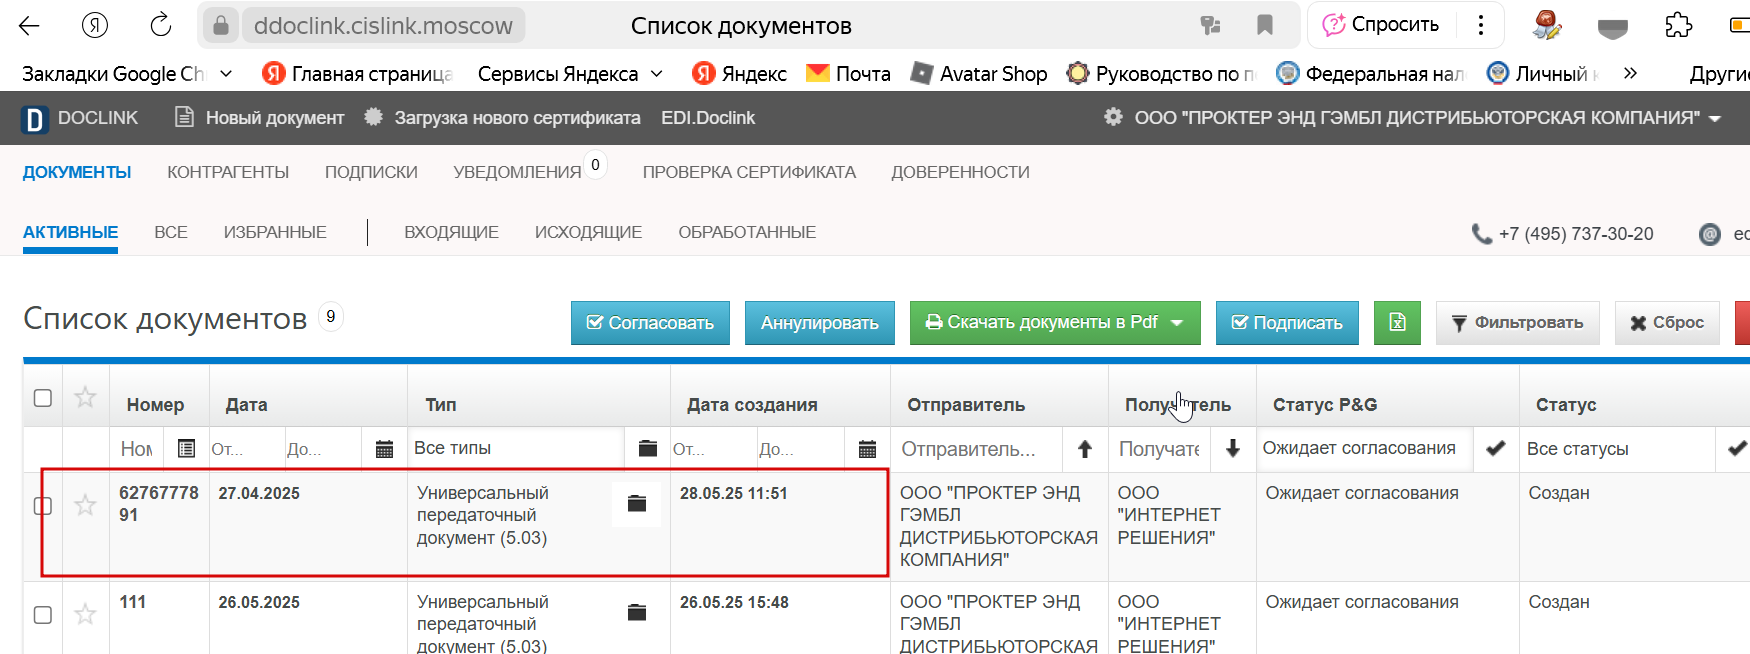The image size is (1750, 654).
Task: Click the Подписать button
Action: click(x=1287, y=323)
